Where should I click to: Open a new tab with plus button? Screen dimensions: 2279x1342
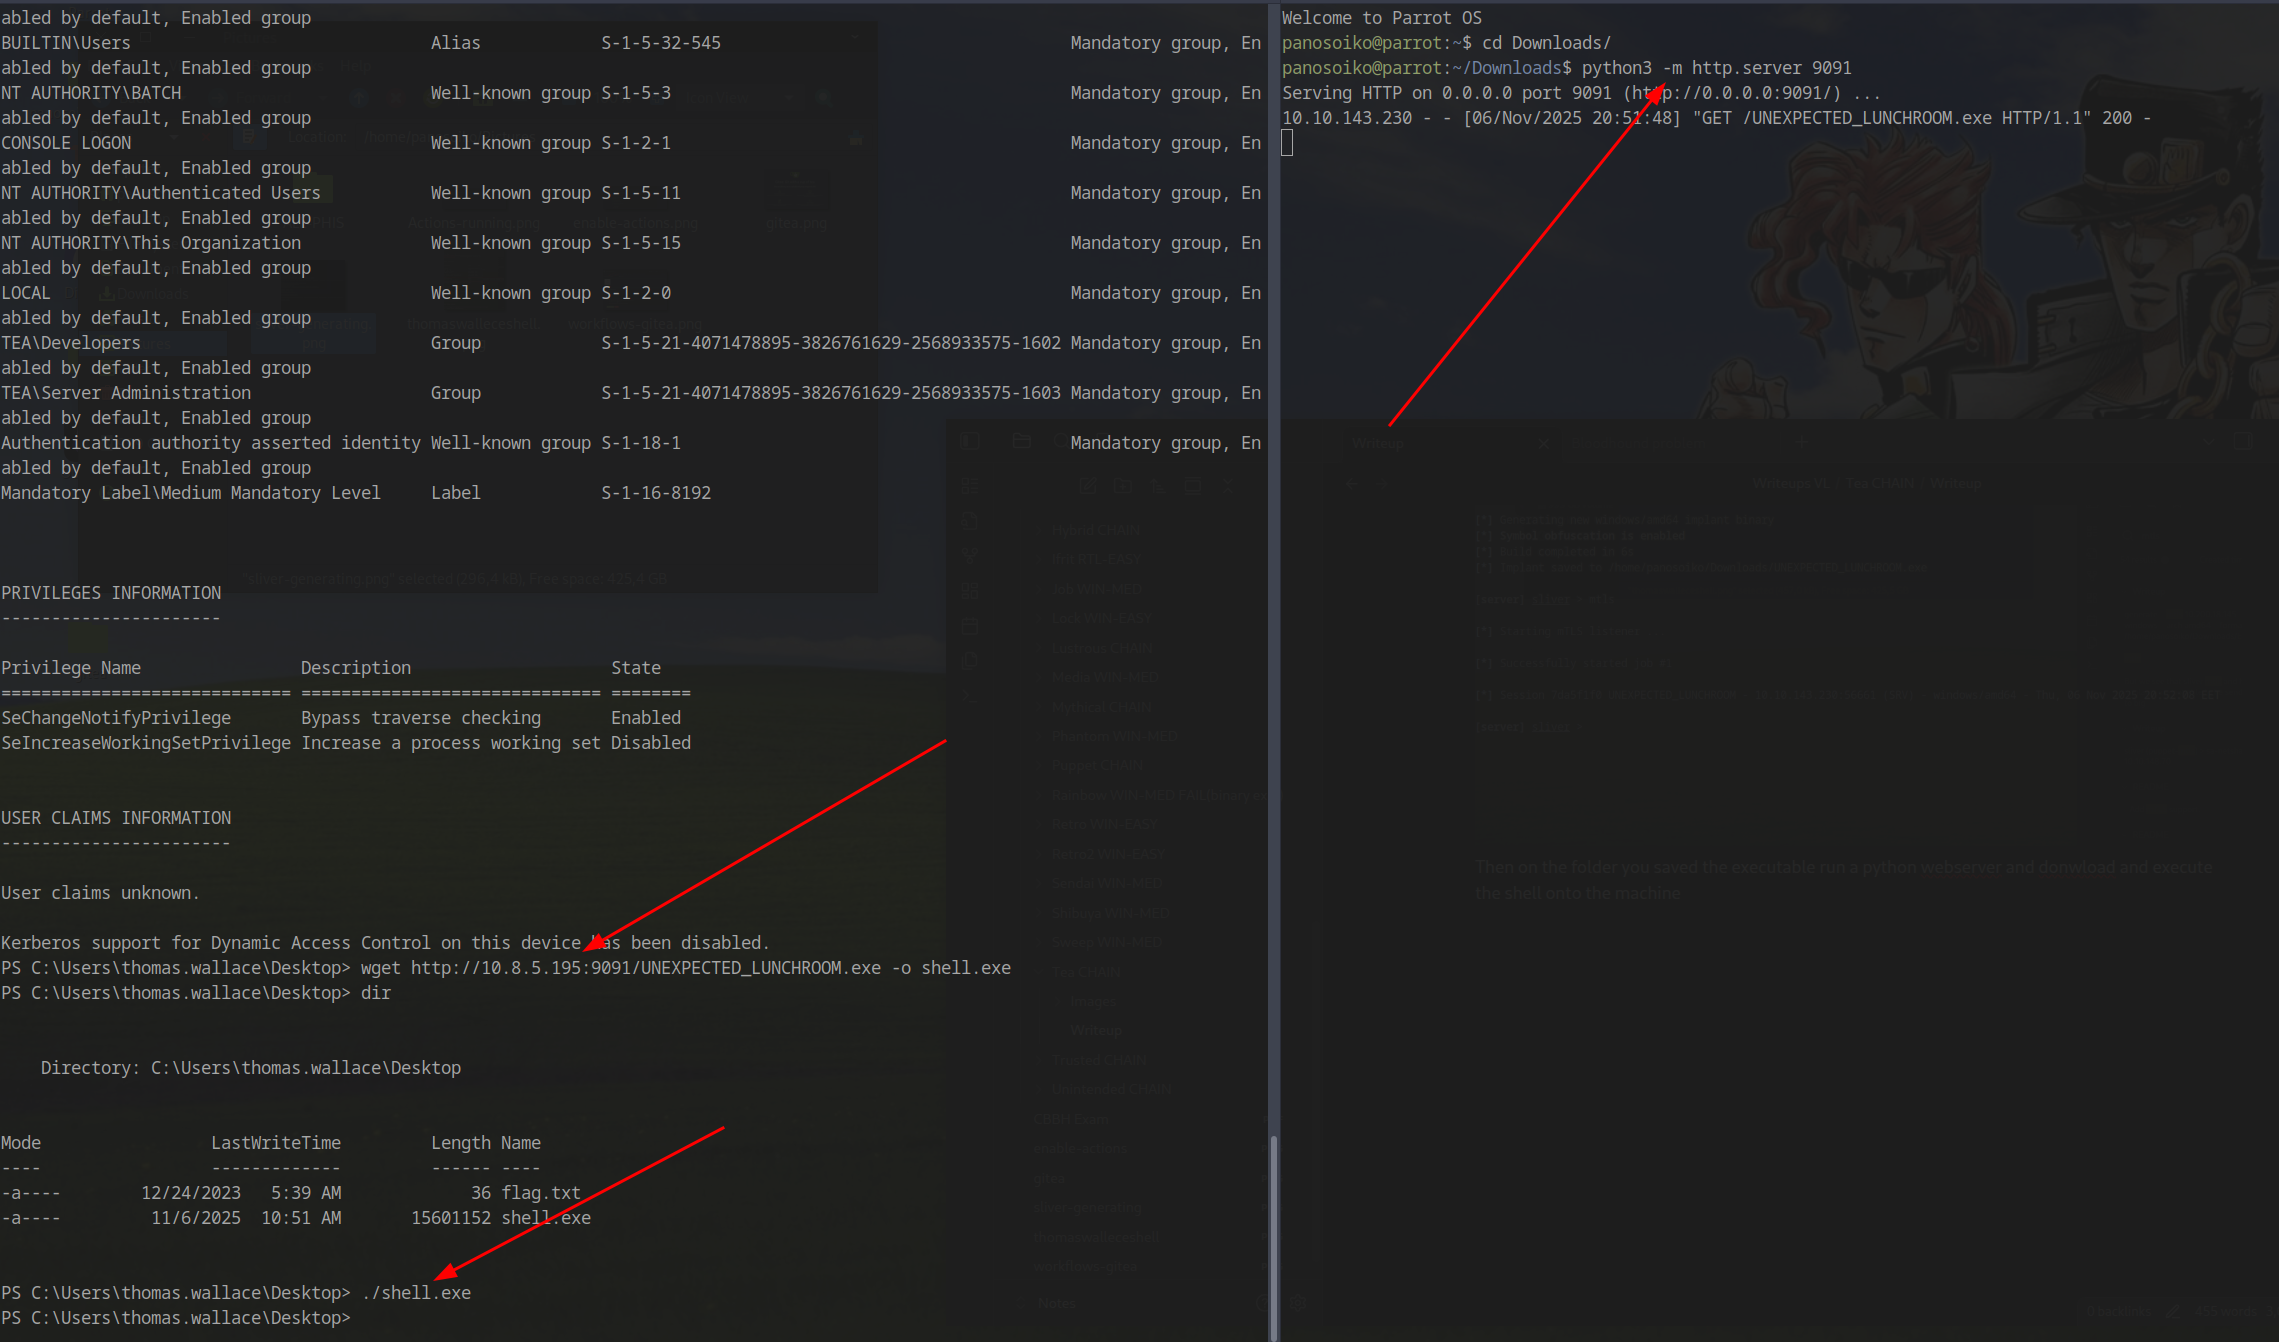click(1801, 441)
